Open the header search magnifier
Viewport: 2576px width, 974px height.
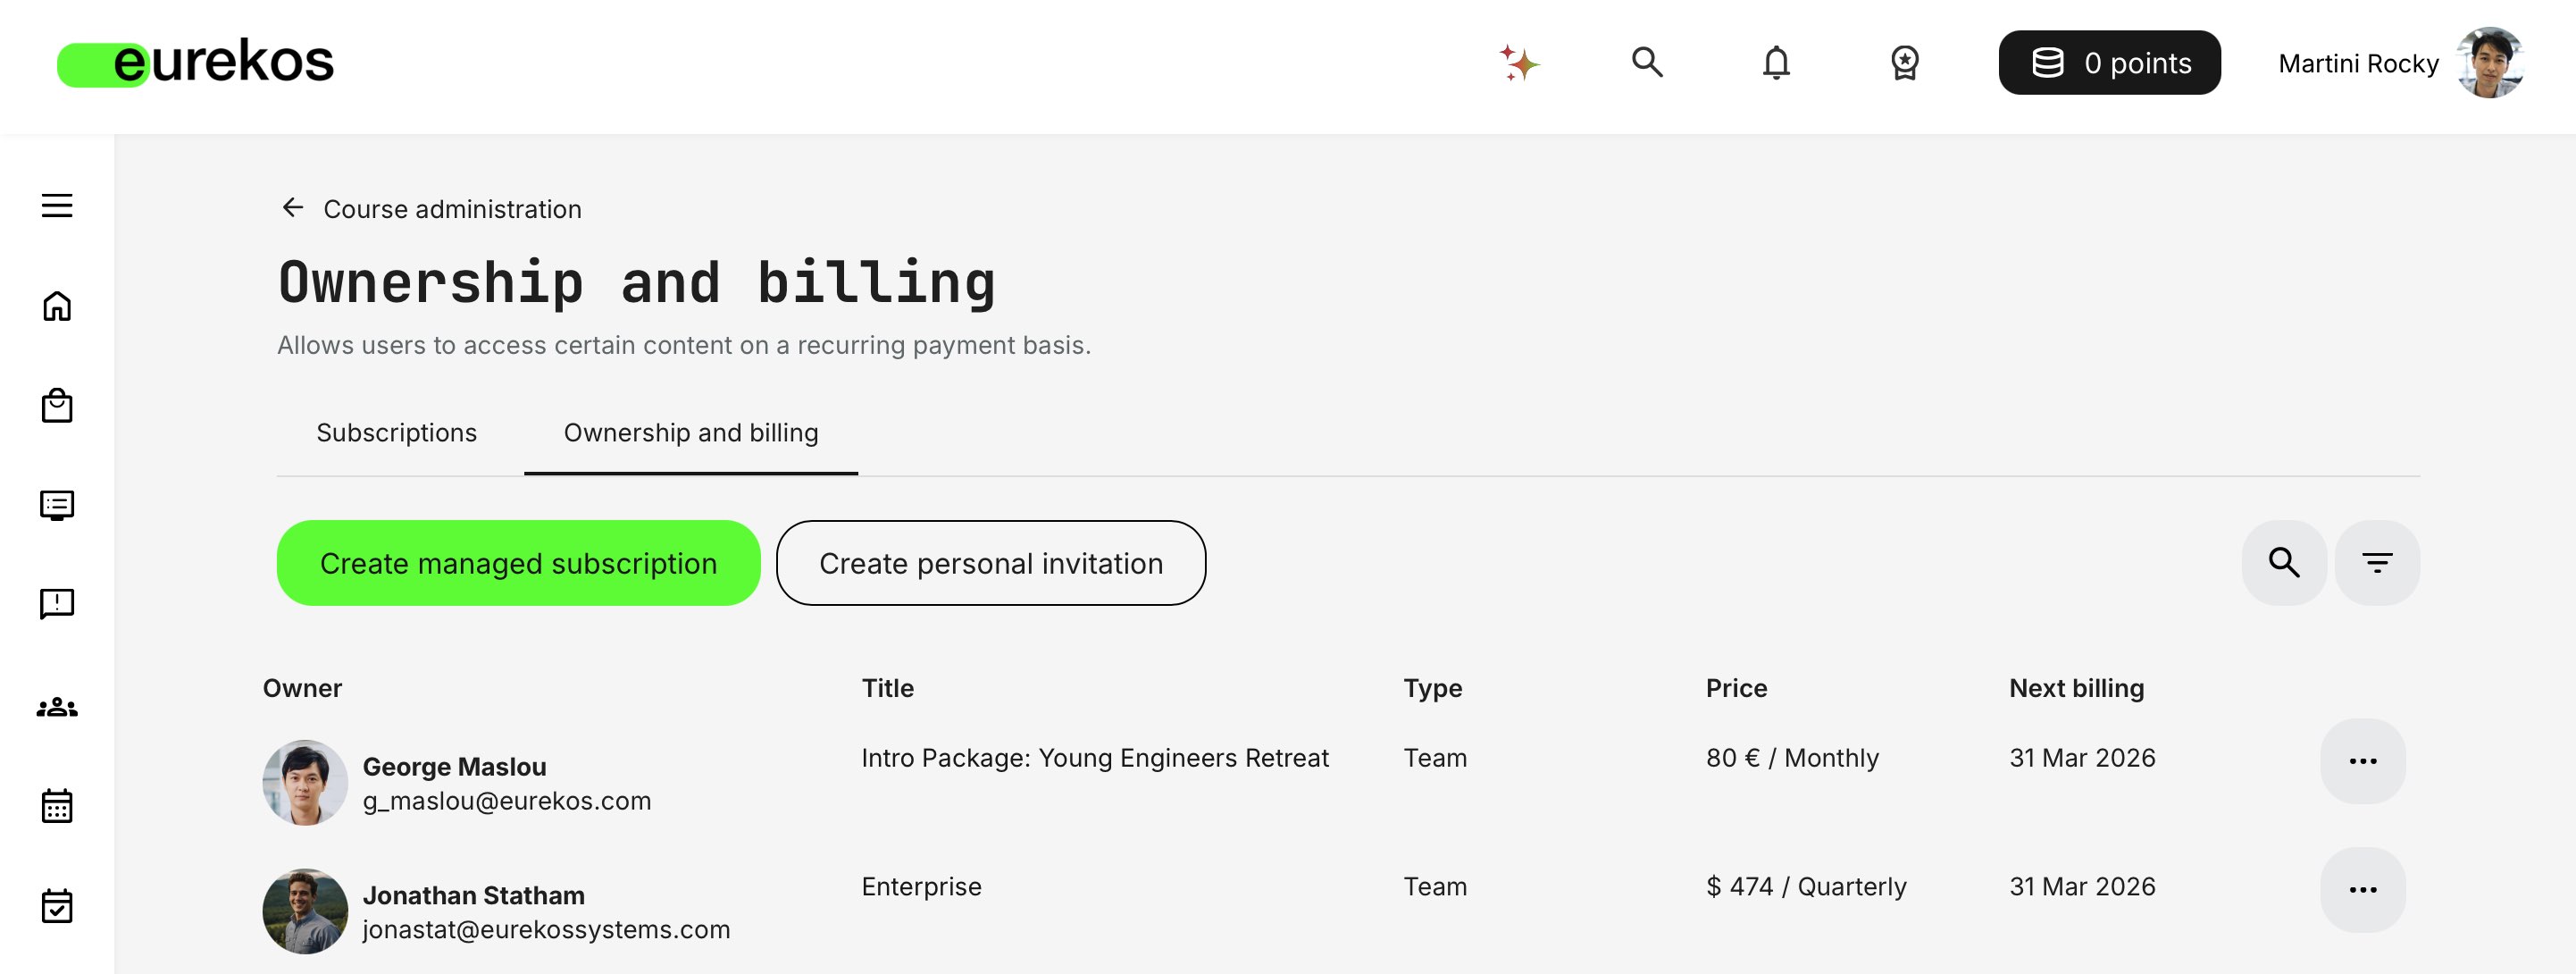coord(1647,62)
